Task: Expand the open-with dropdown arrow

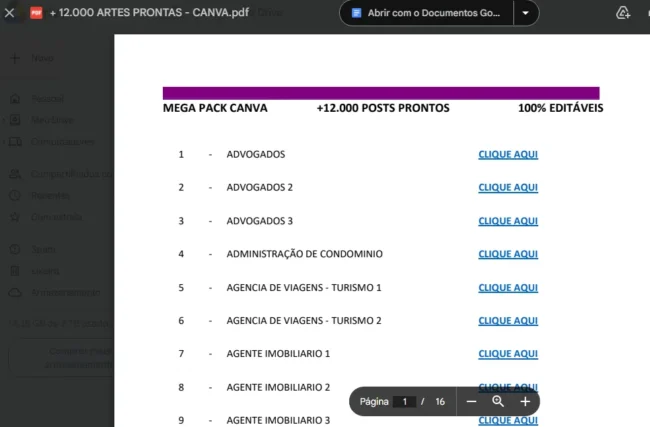Action: point(526,13)
